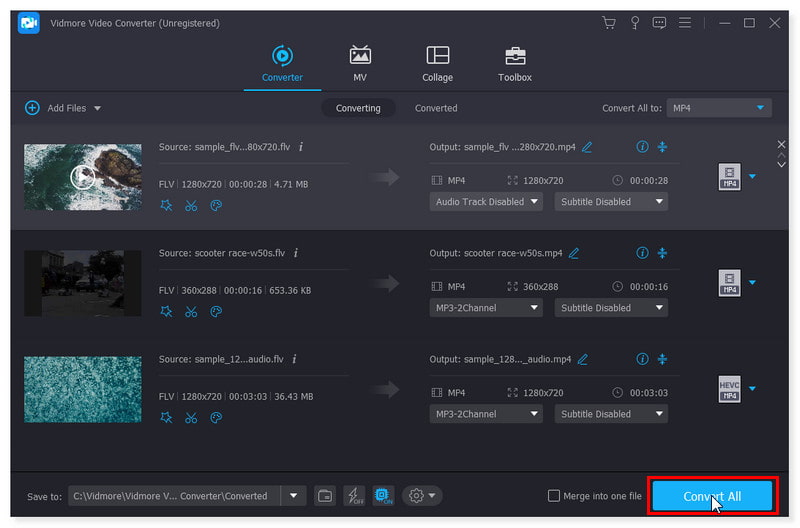The width and height of the screenshot is (800, 528).
Task: Open the Audio Track Disabled dropdown
Action: (486, 202)
